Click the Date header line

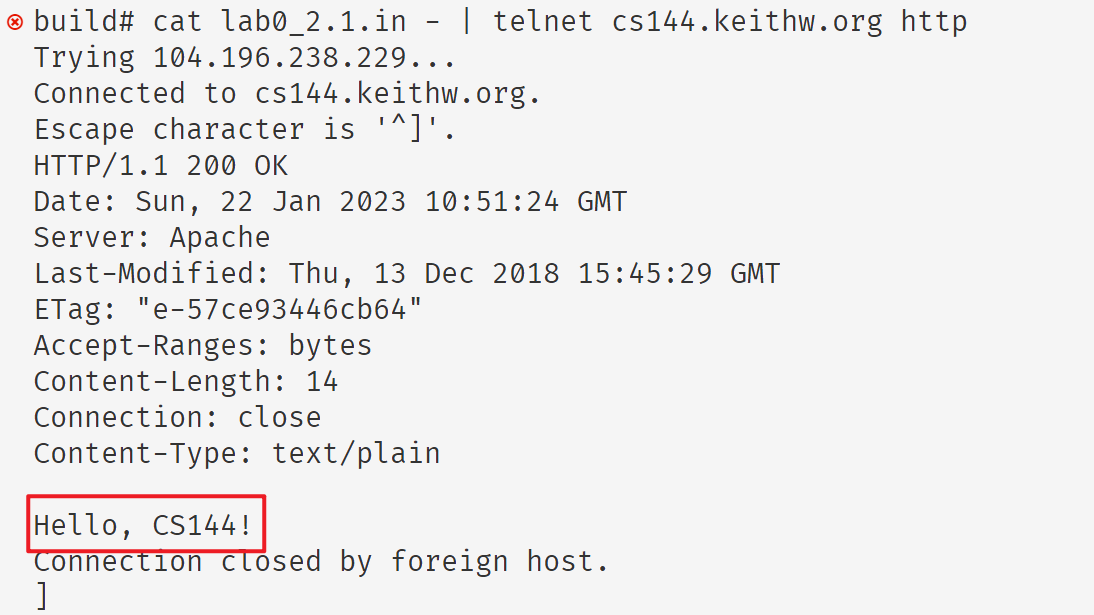(x=330, y=201)
